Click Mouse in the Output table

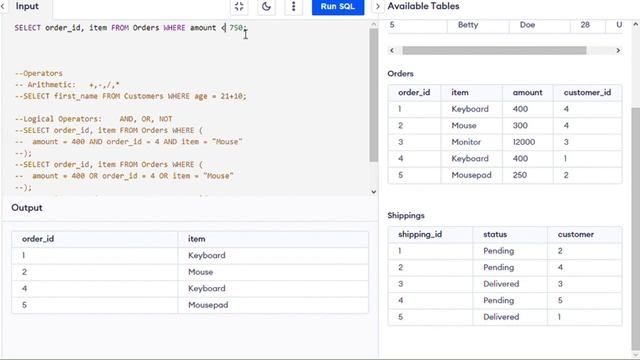(x=200, y=272)
